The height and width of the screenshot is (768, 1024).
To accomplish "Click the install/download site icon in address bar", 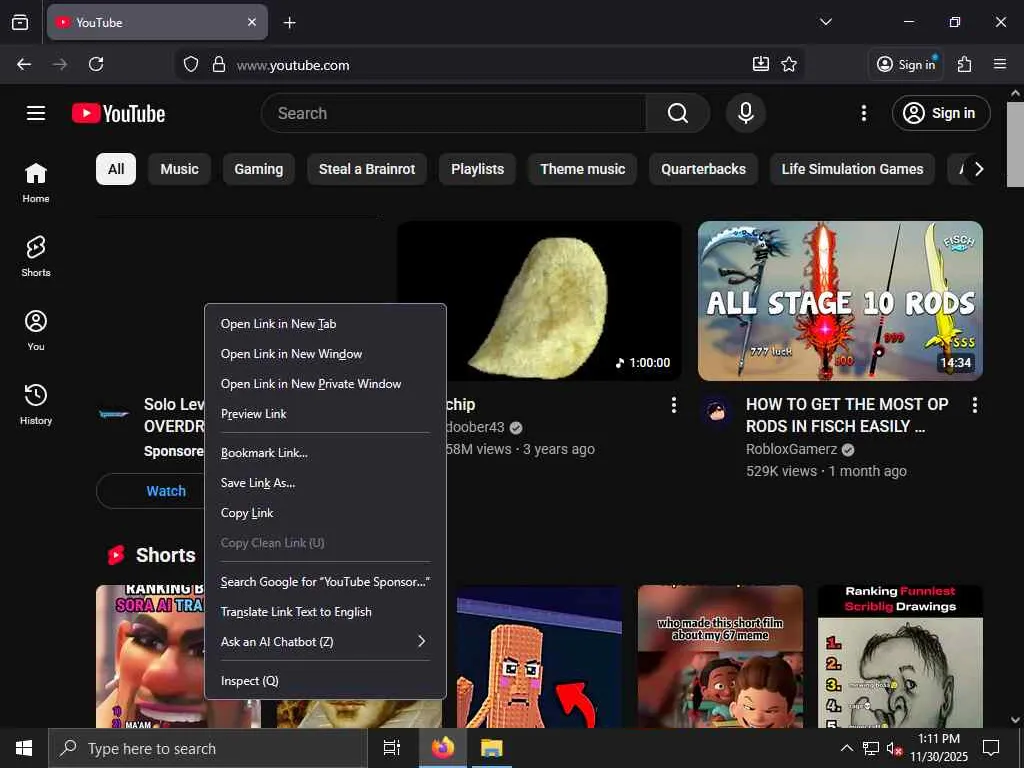I will [761, 64].
